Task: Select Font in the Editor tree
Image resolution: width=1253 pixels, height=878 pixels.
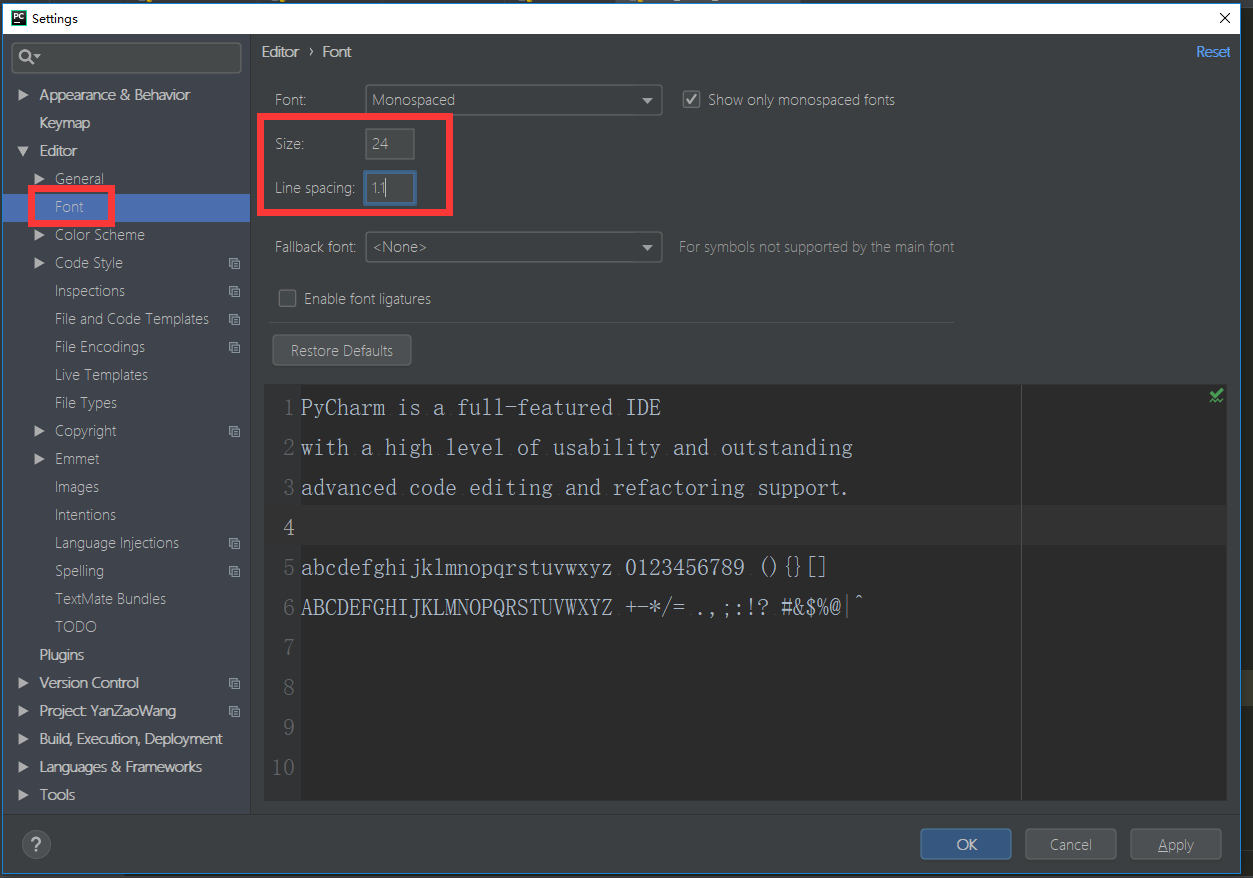Action: pyautogui.click(x=70, y=206)
